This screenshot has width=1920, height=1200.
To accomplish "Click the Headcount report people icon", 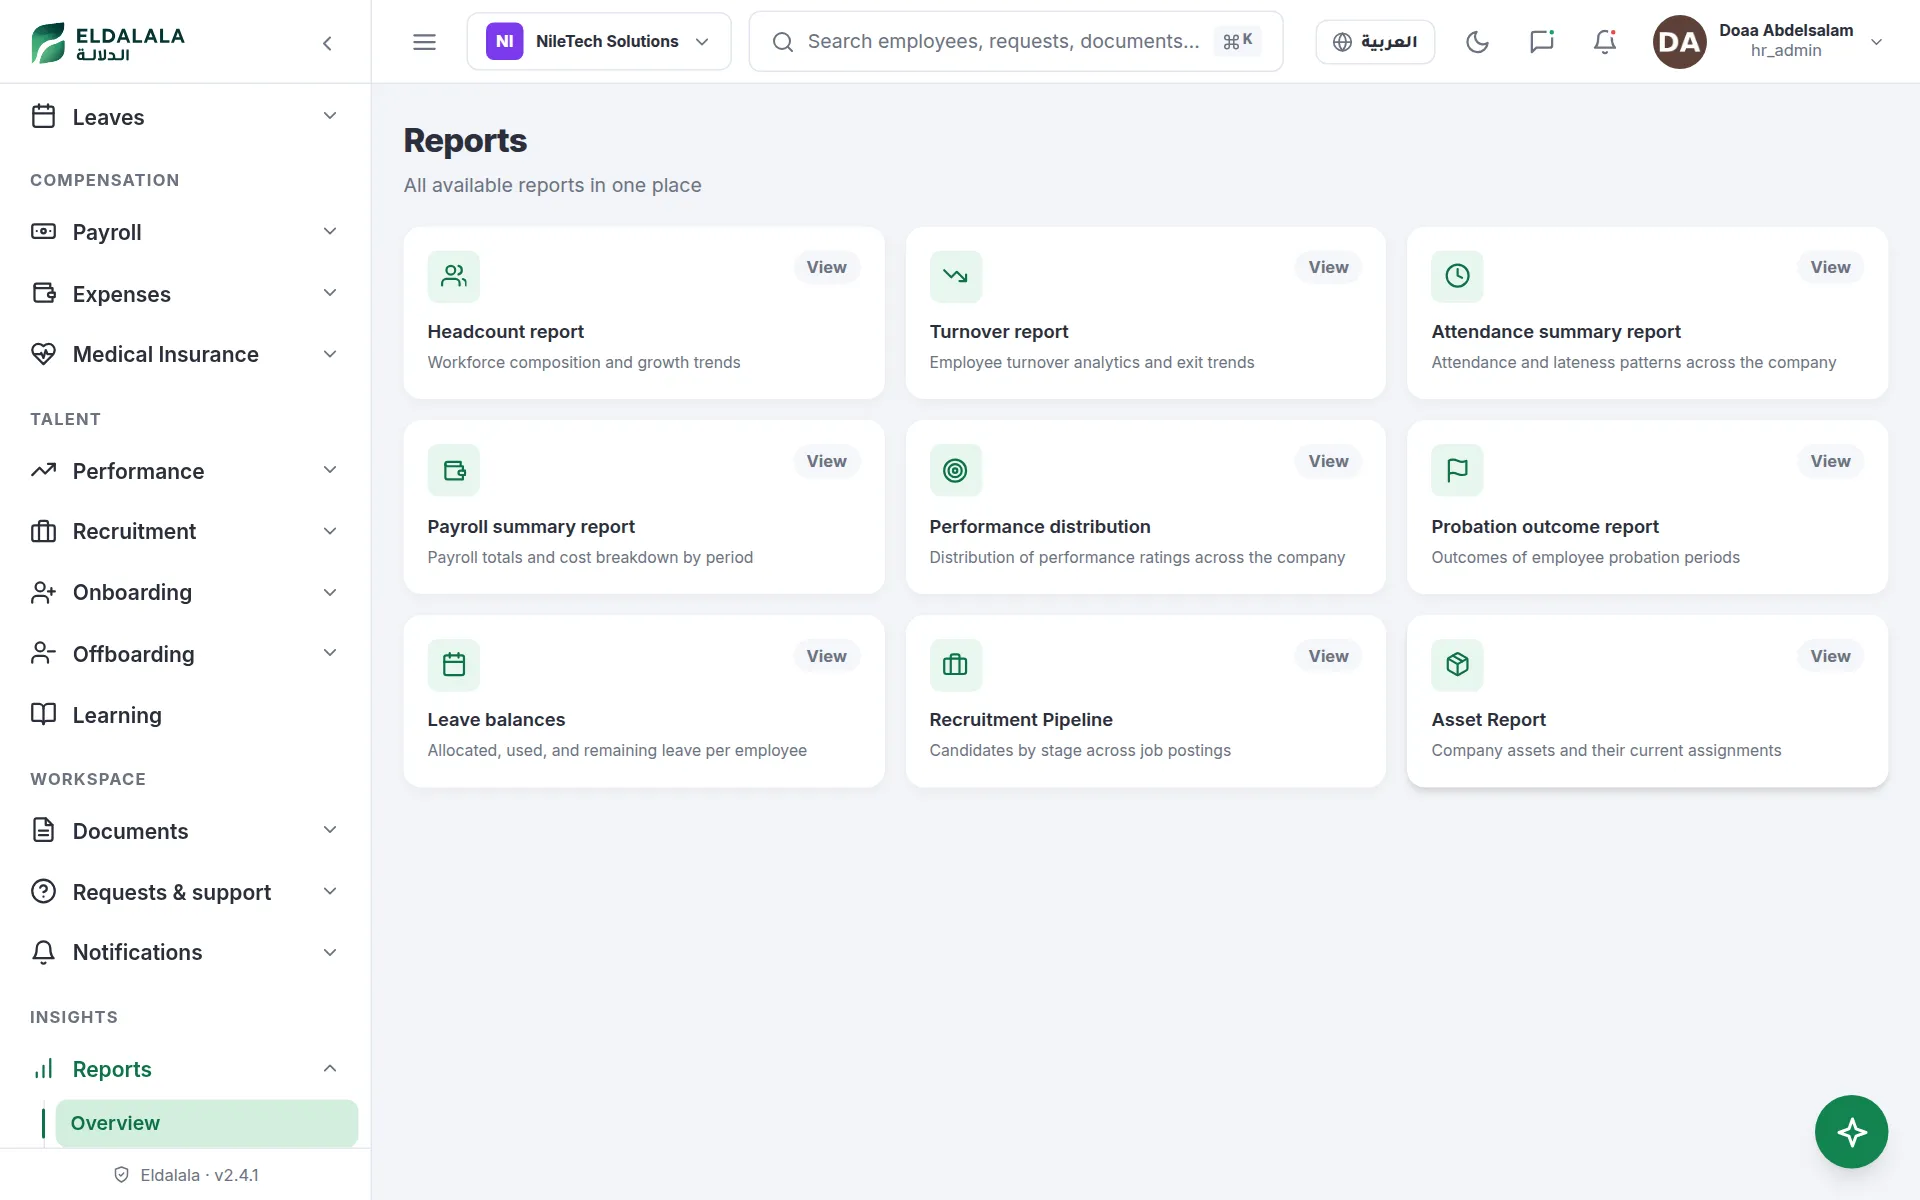I will [454, 276].
